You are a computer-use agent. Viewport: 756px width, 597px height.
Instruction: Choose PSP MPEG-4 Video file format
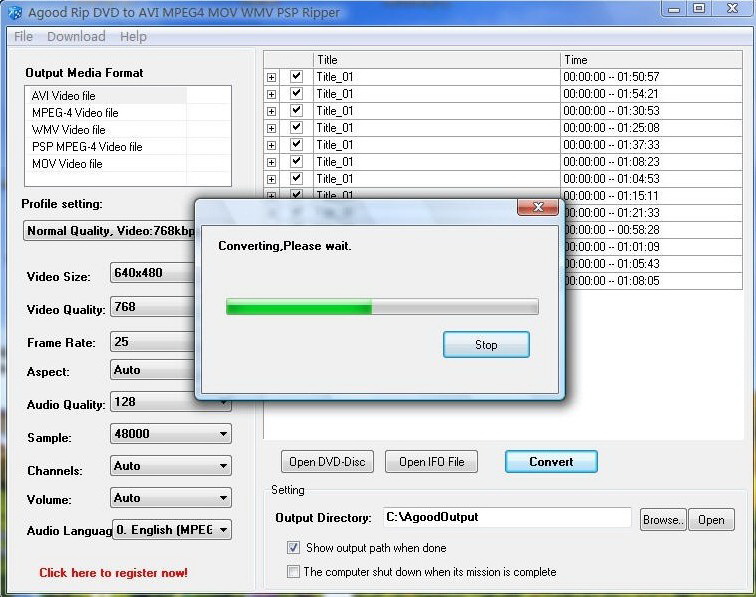(106, 146)
